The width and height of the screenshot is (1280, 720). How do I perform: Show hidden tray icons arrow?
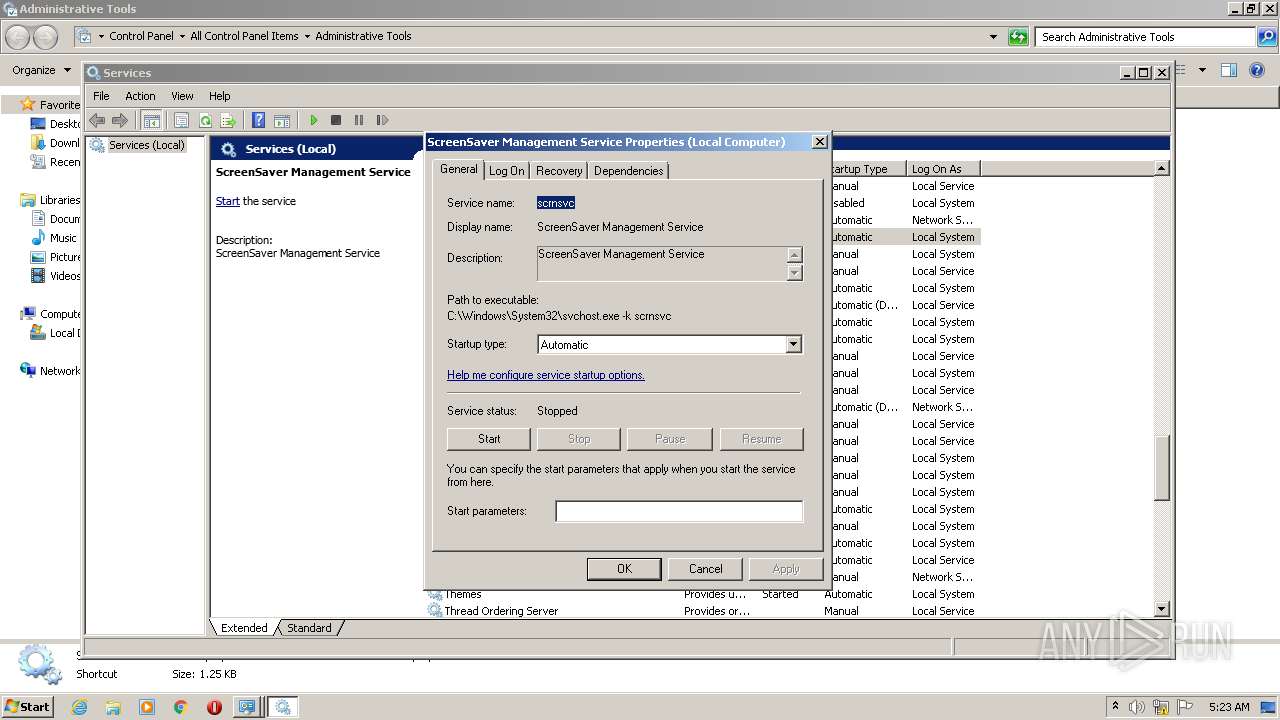[x=1115, y=706]
